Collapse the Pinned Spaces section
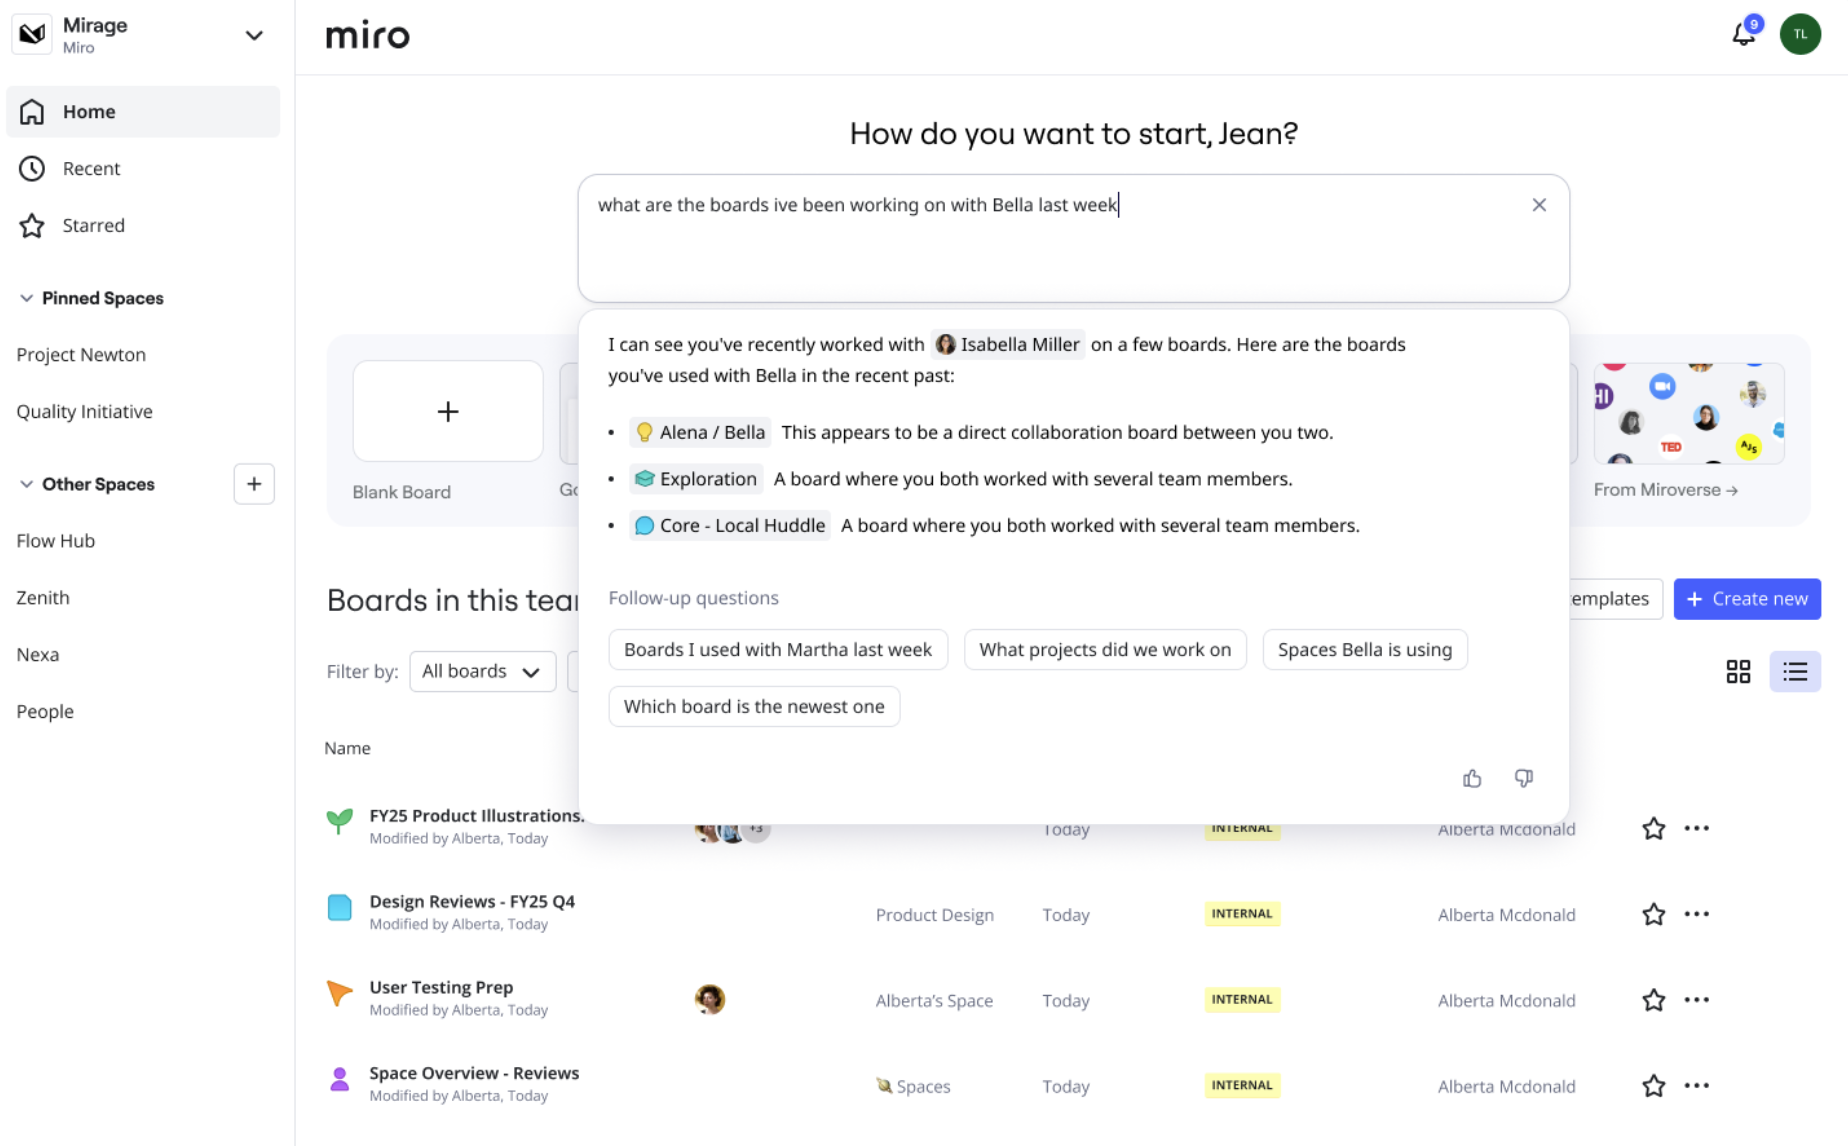The image size is (1848, 1146). click(27, 298)
